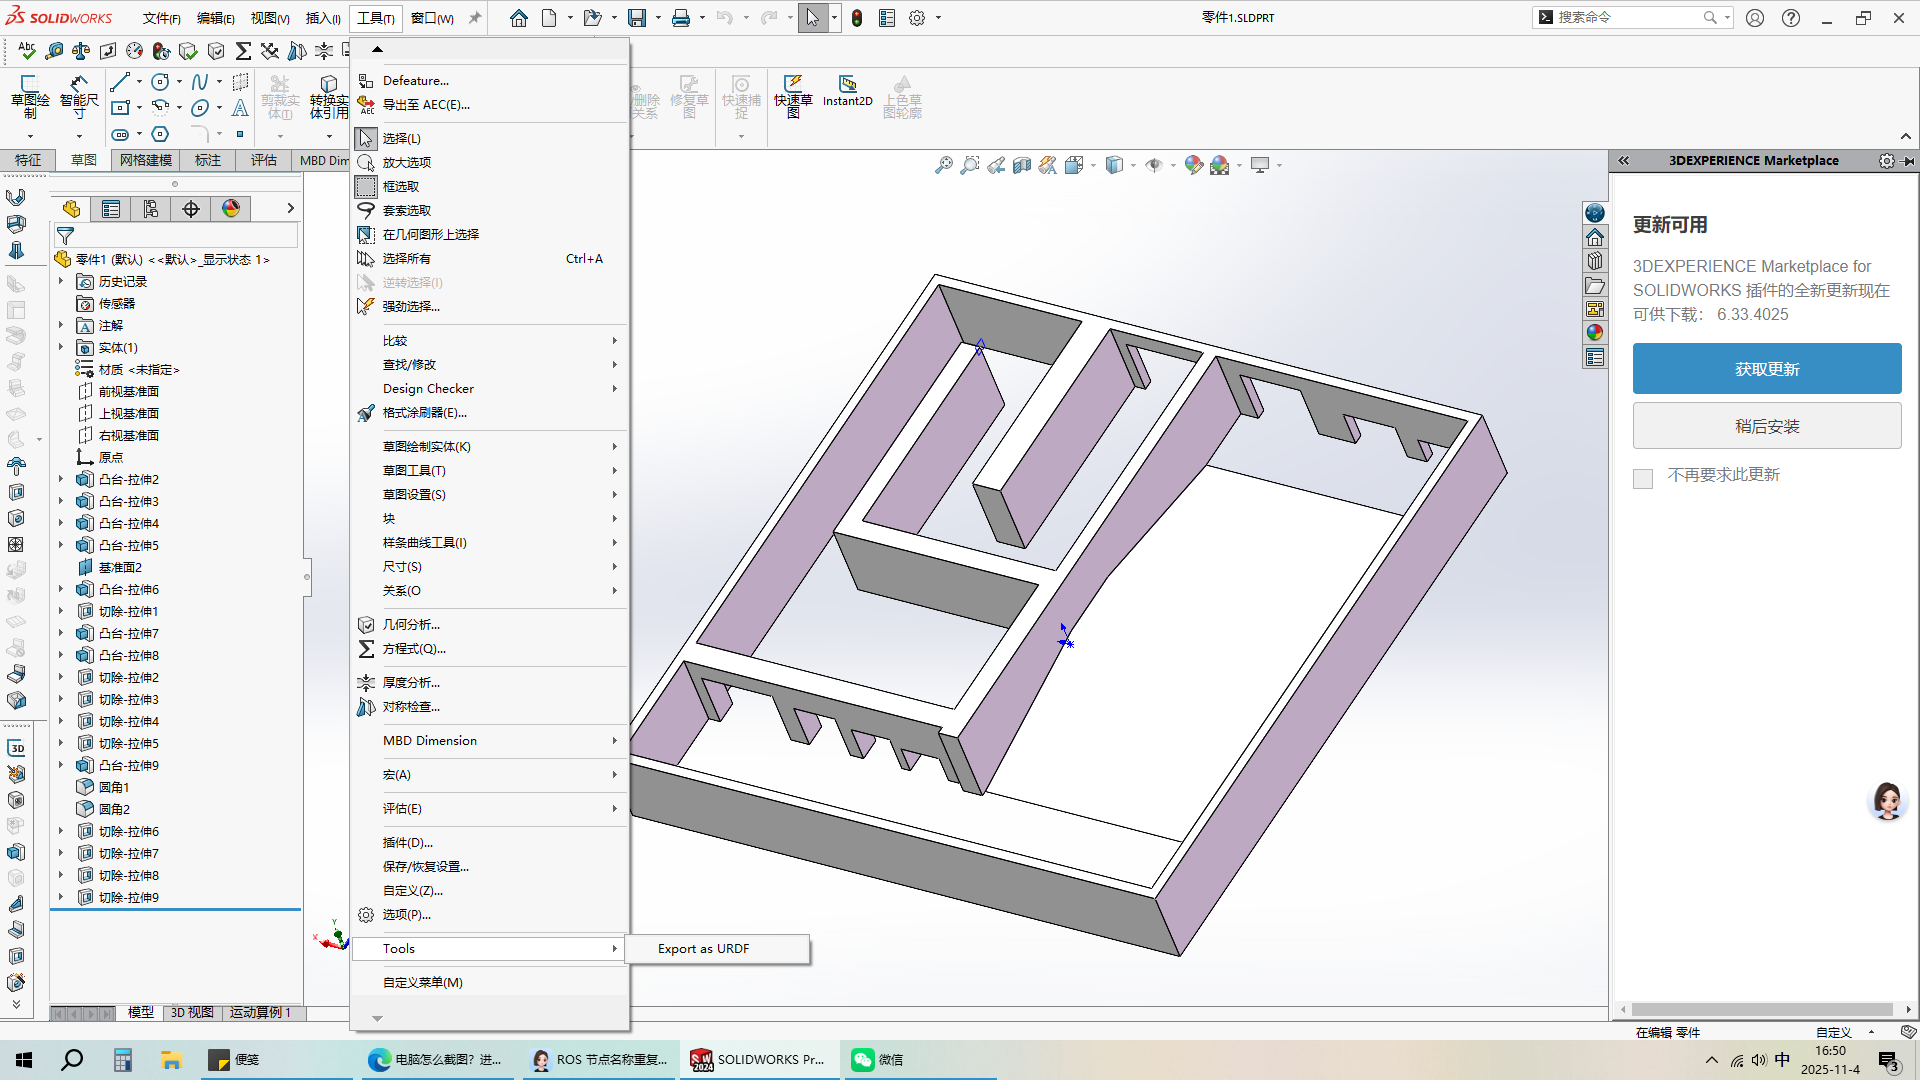Viewport: 1920px width, 1080px height.
Task: Select the Instant2D toolbar icon
Action: point(847,86)
